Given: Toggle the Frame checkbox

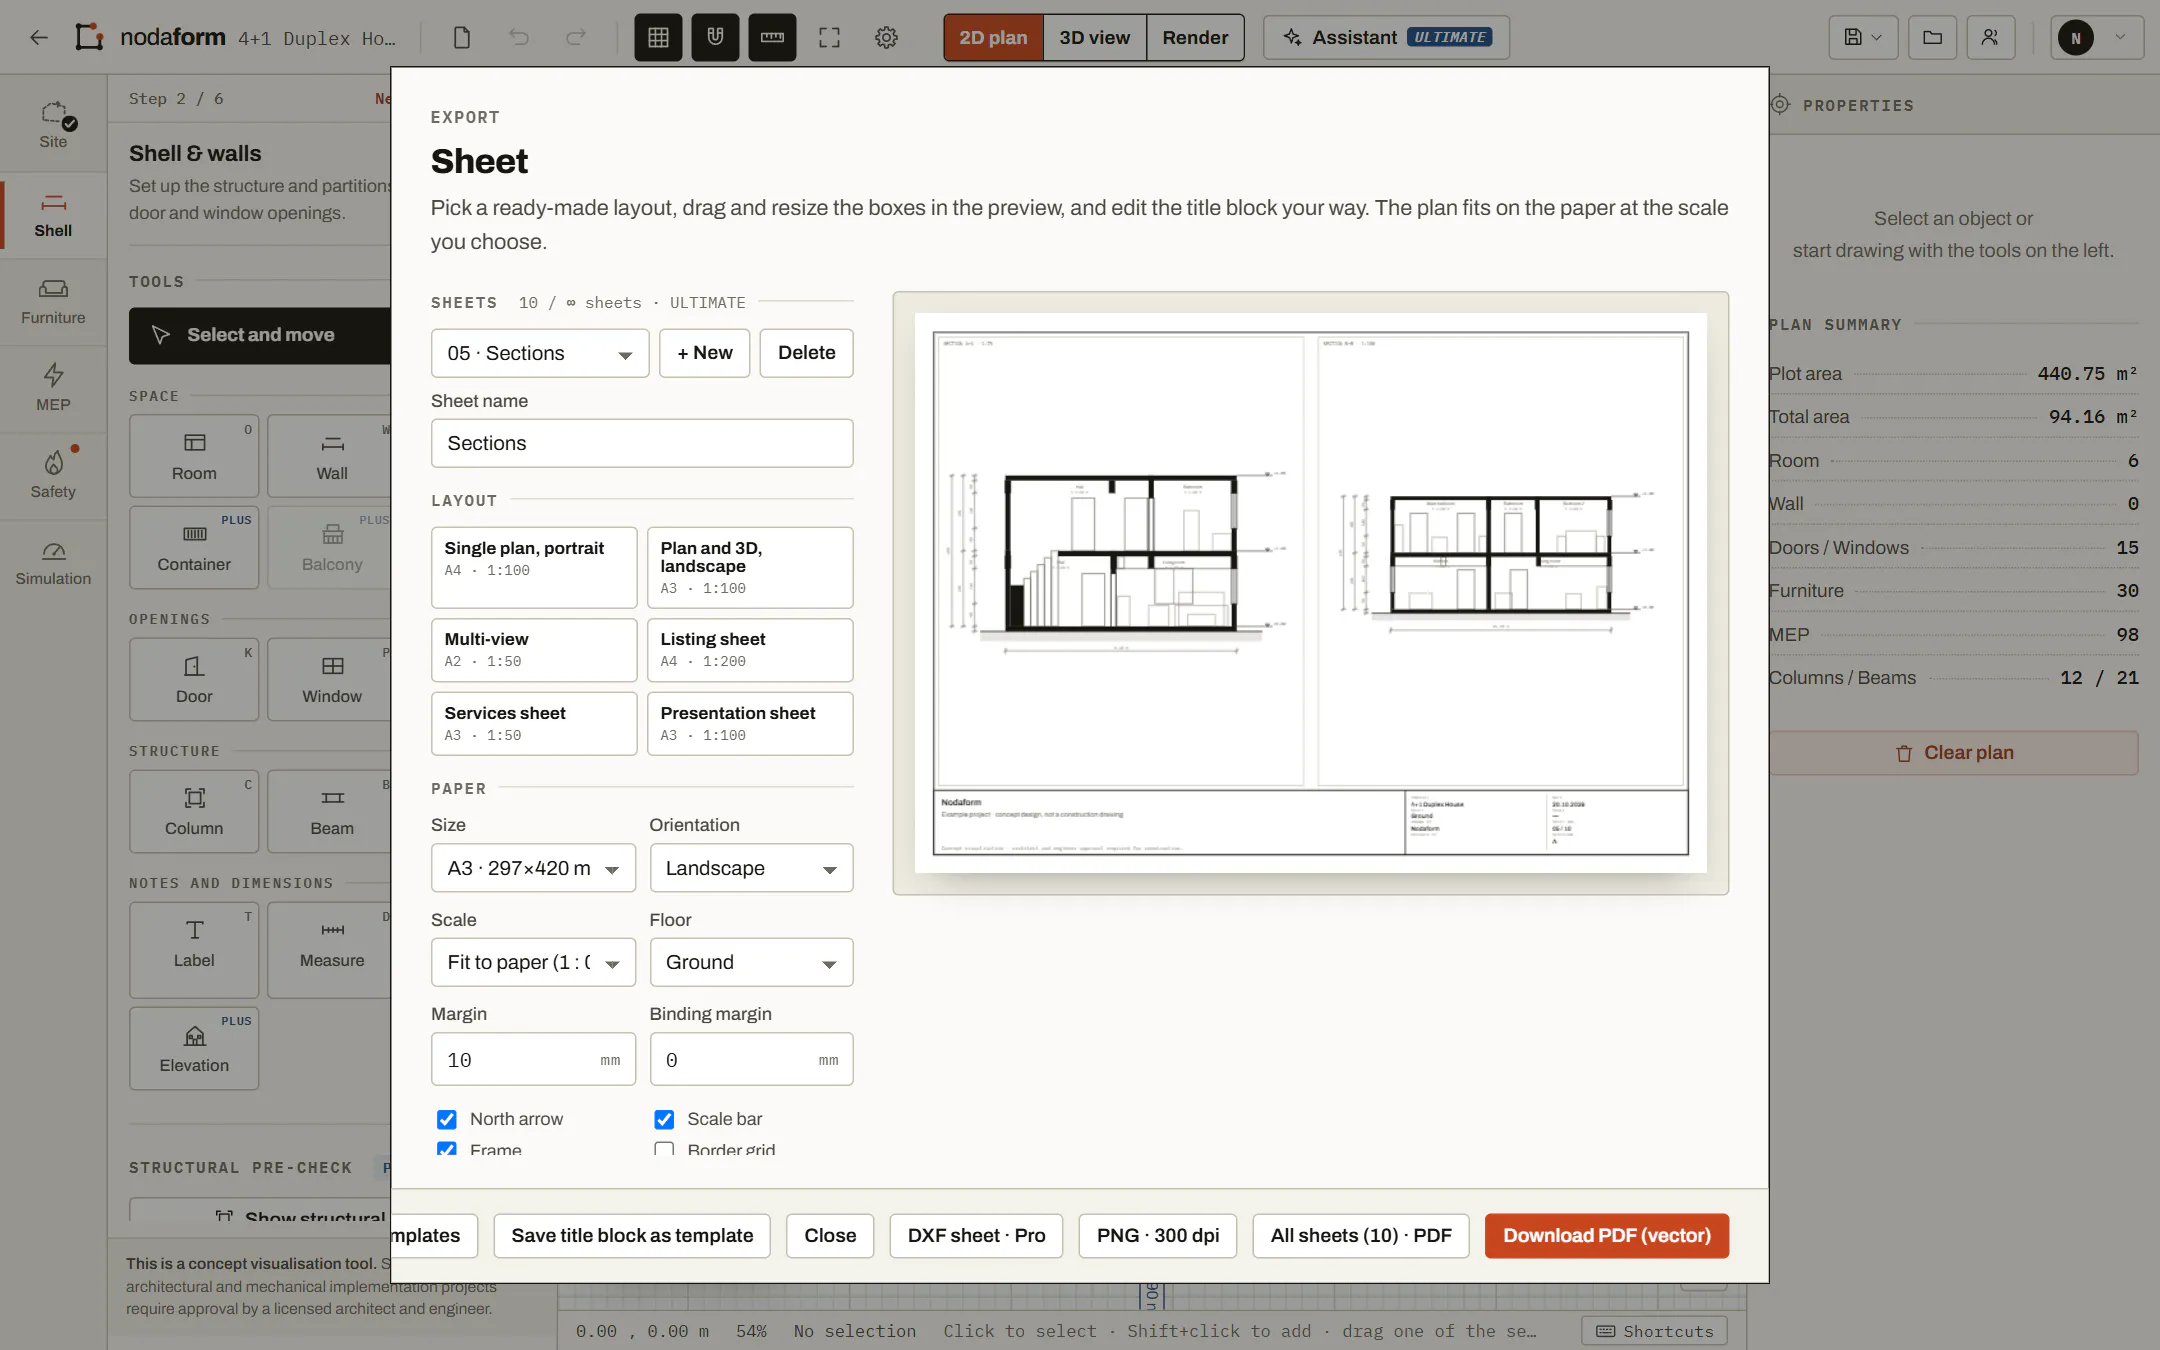Looking at the screenshot, I should coord(446,1149).
